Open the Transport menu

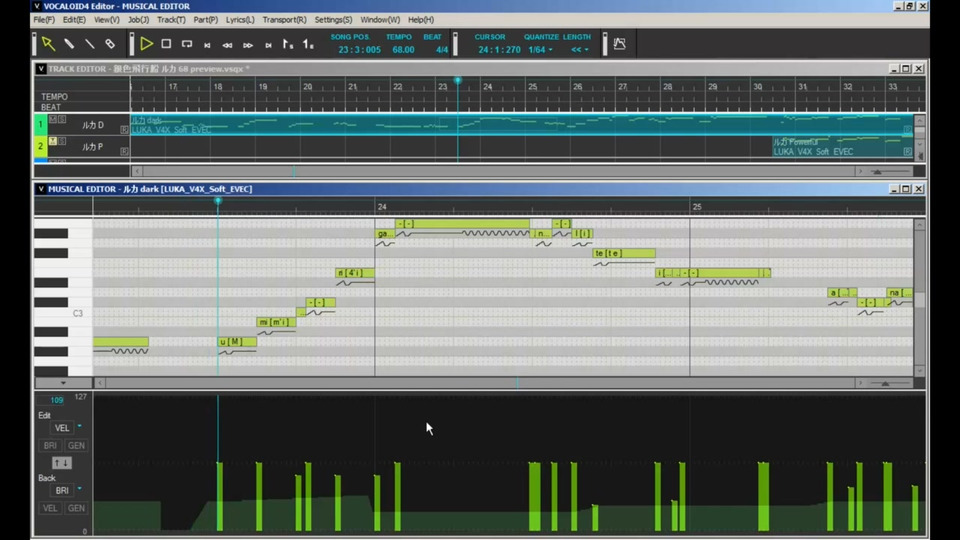pyautogui.click(x=284, y=20)
